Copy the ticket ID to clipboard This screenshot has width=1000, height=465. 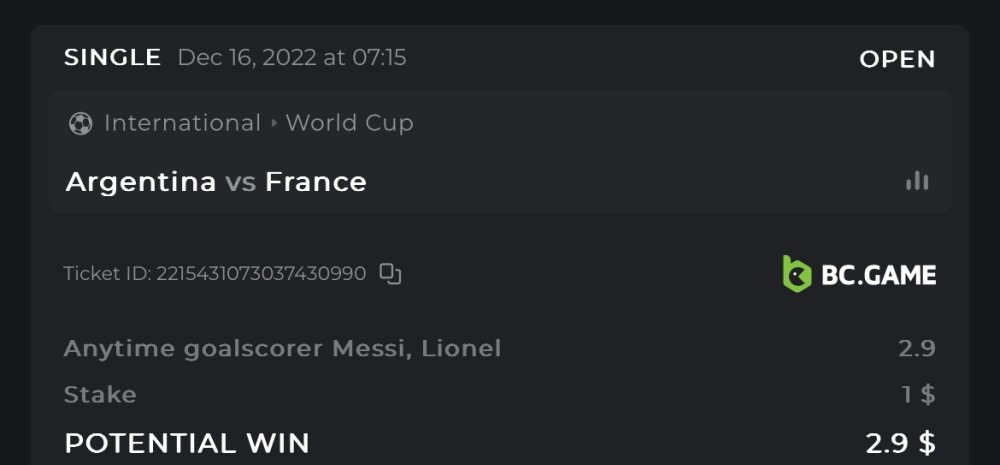[390, 273]
